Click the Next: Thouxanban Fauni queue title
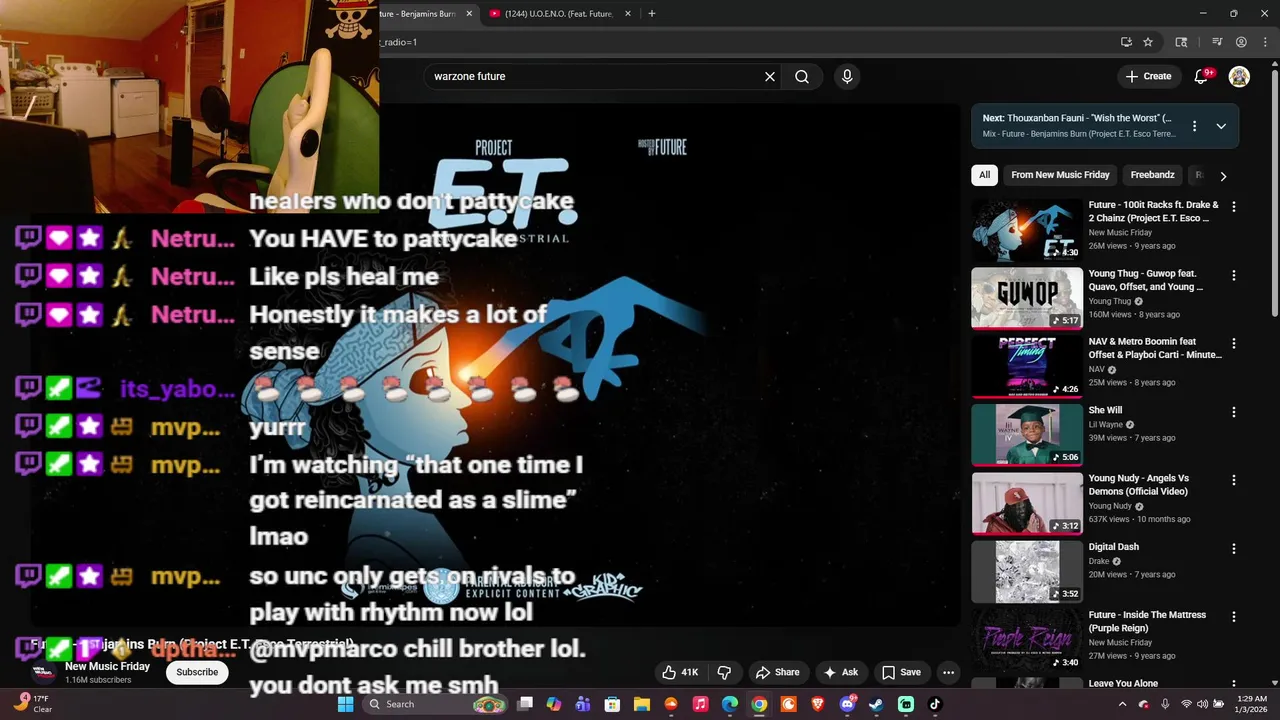 click(1076, 118)
